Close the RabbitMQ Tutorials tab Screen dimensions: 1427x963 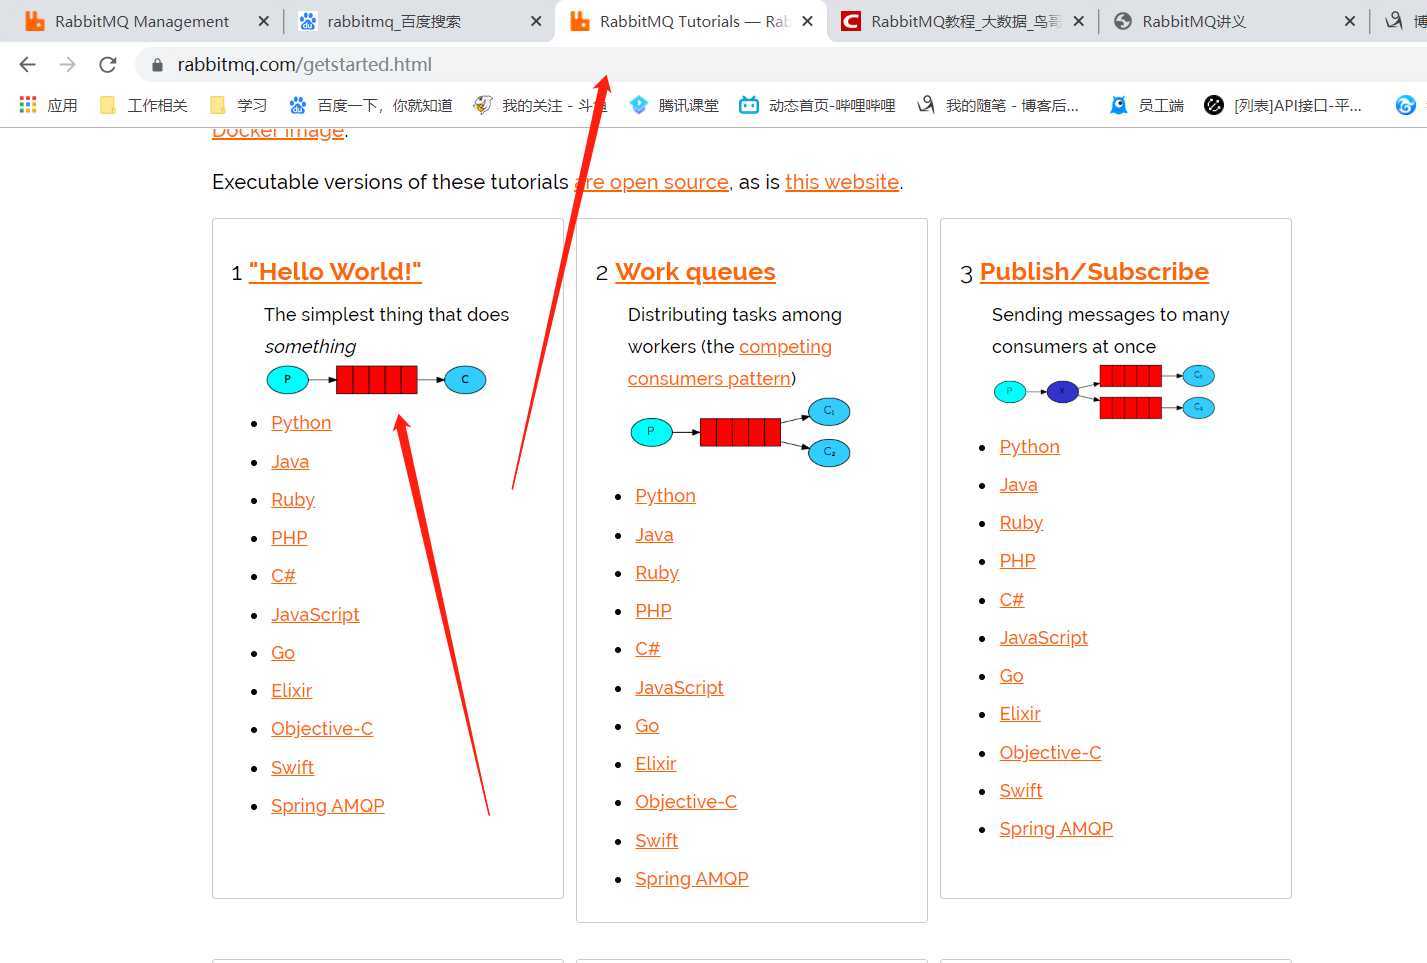click(x=807, y=21)
